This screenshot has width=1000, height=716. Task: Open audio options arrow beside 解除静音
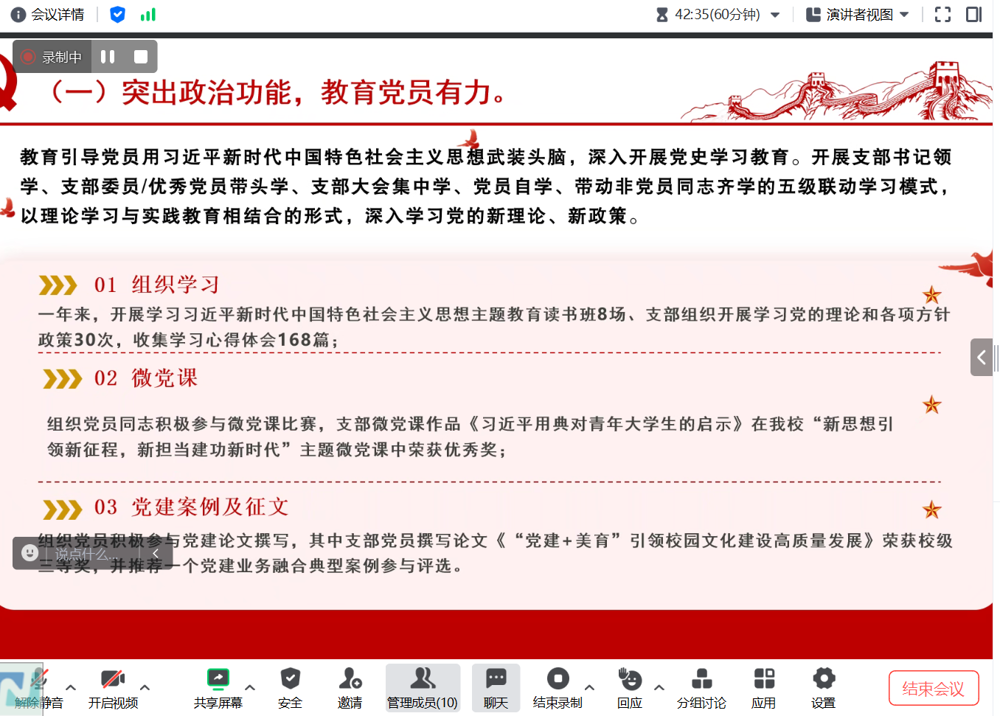pos(70,688)
